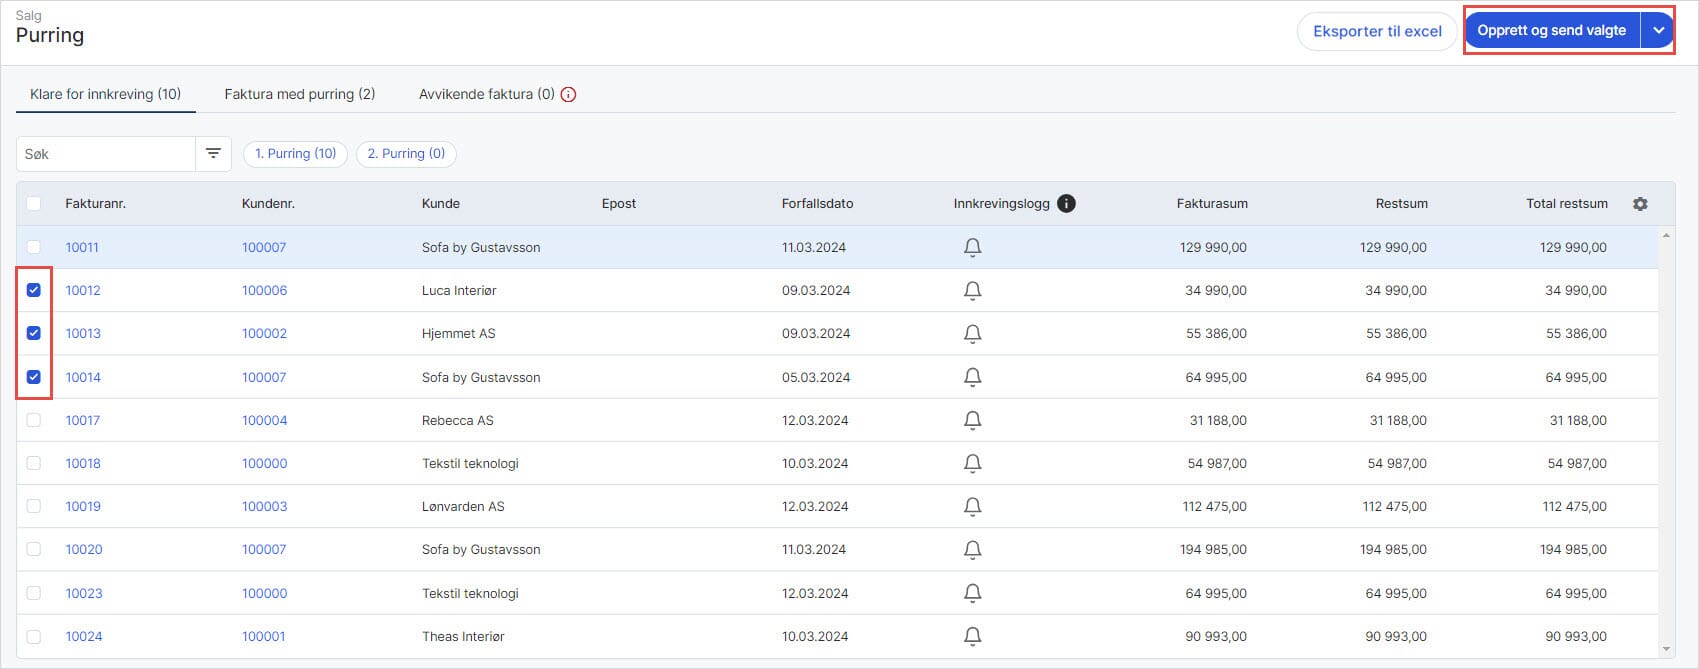The height and width of the screenshot is (669, 1699).
Task: Click the filter icon beside search
Action: pos(213,153)
